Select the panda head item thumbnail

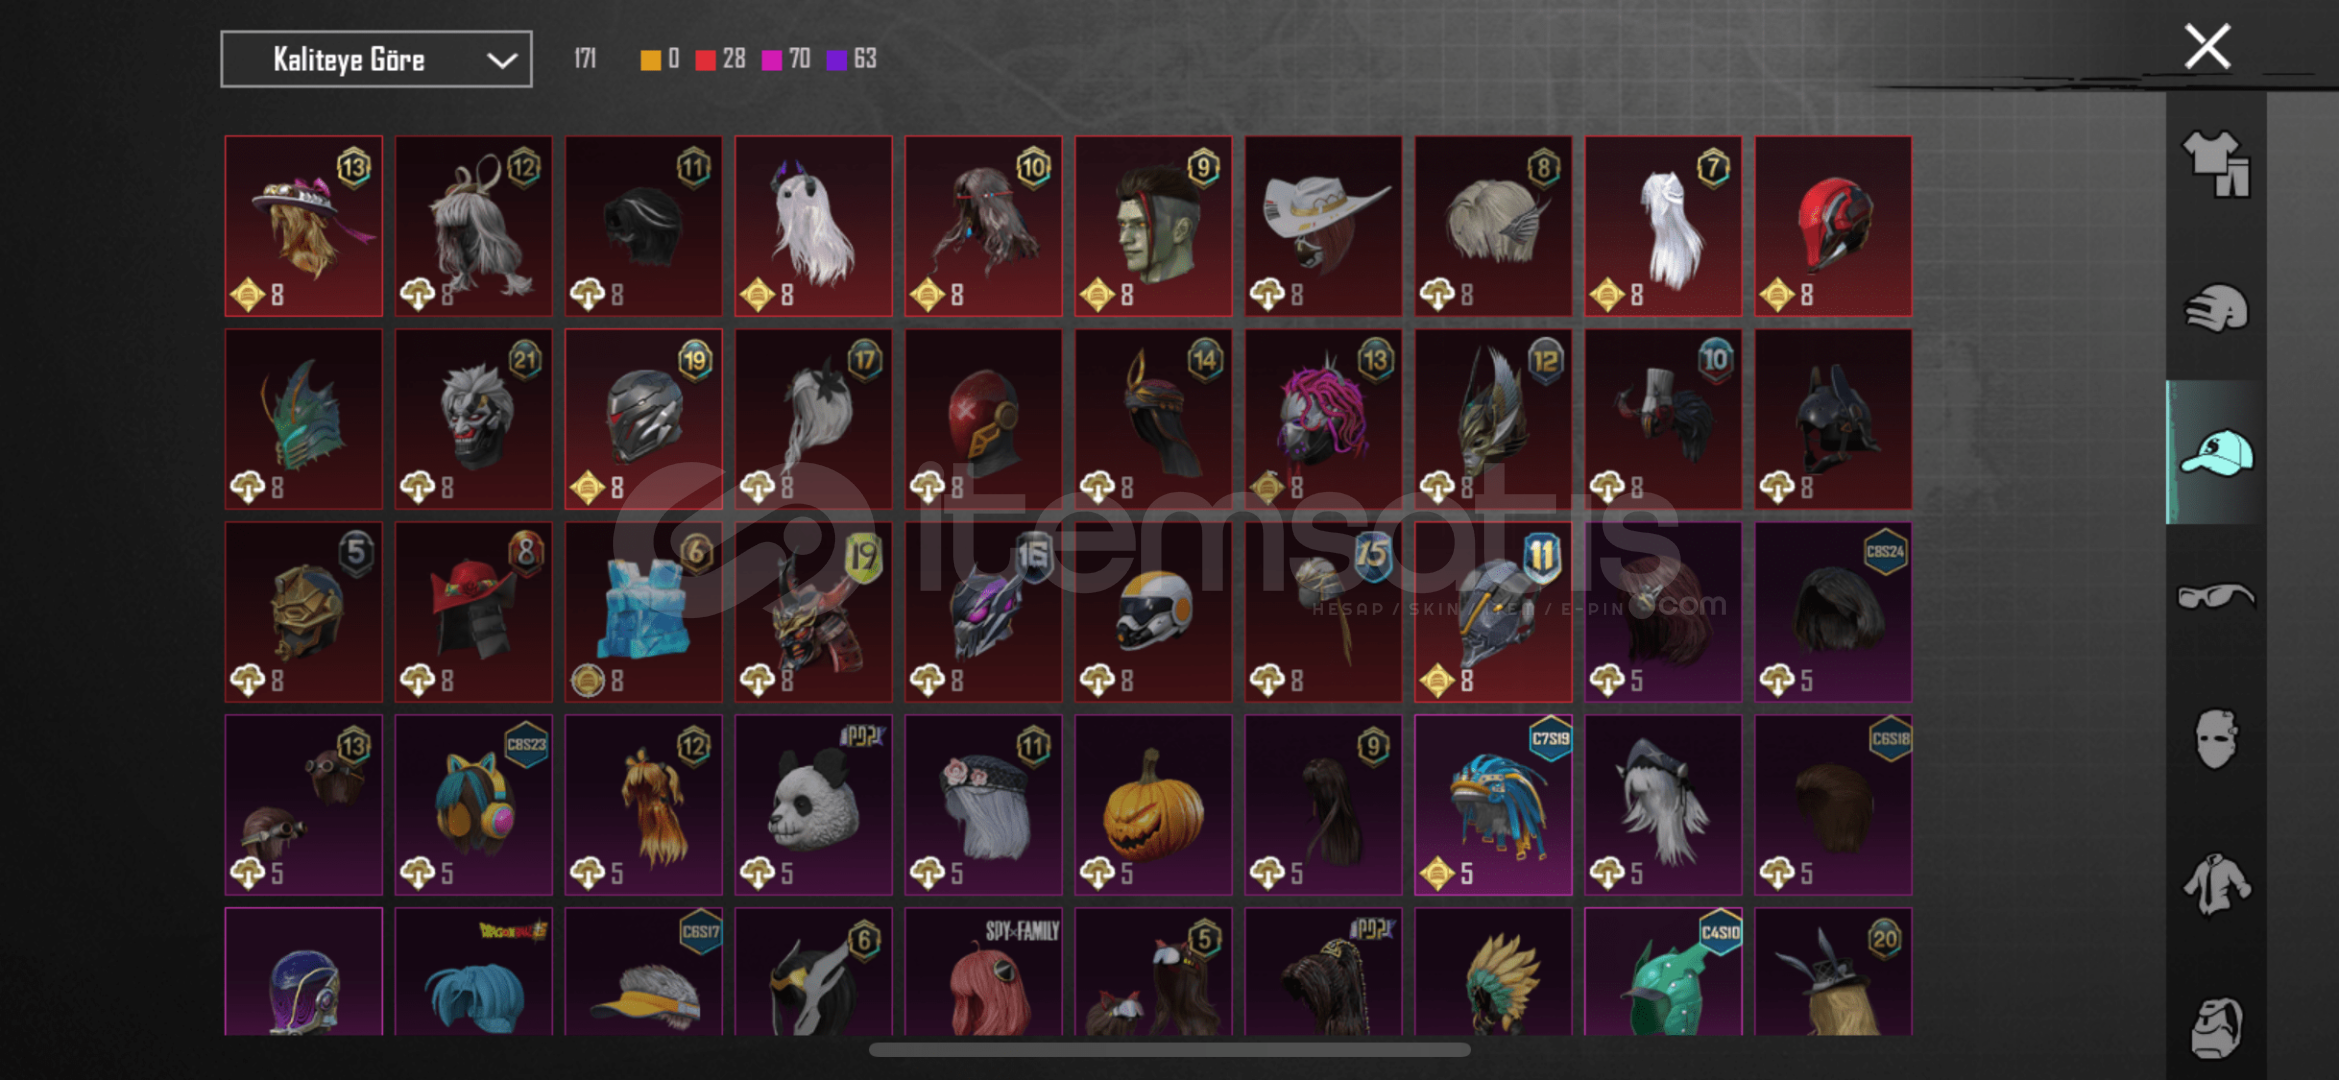[813, 804]
